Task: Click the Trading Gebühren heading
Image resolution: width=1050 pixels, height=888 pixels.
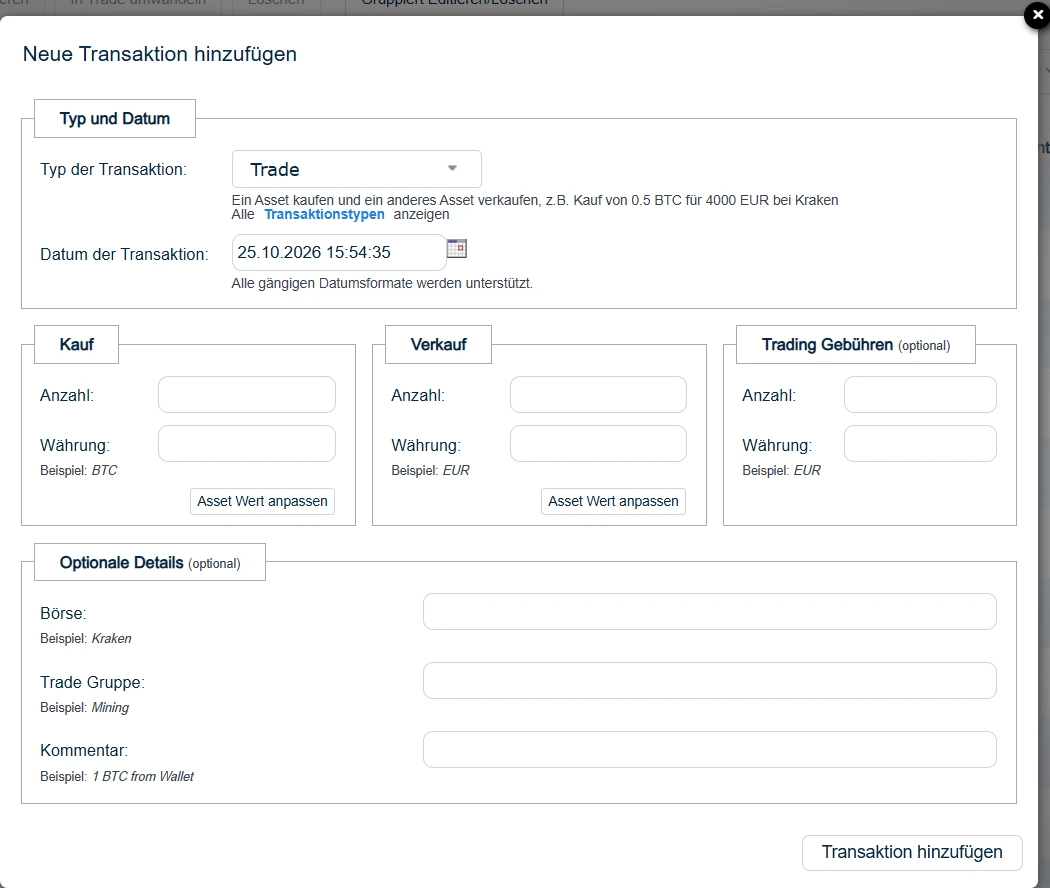Action: point(856,345)
